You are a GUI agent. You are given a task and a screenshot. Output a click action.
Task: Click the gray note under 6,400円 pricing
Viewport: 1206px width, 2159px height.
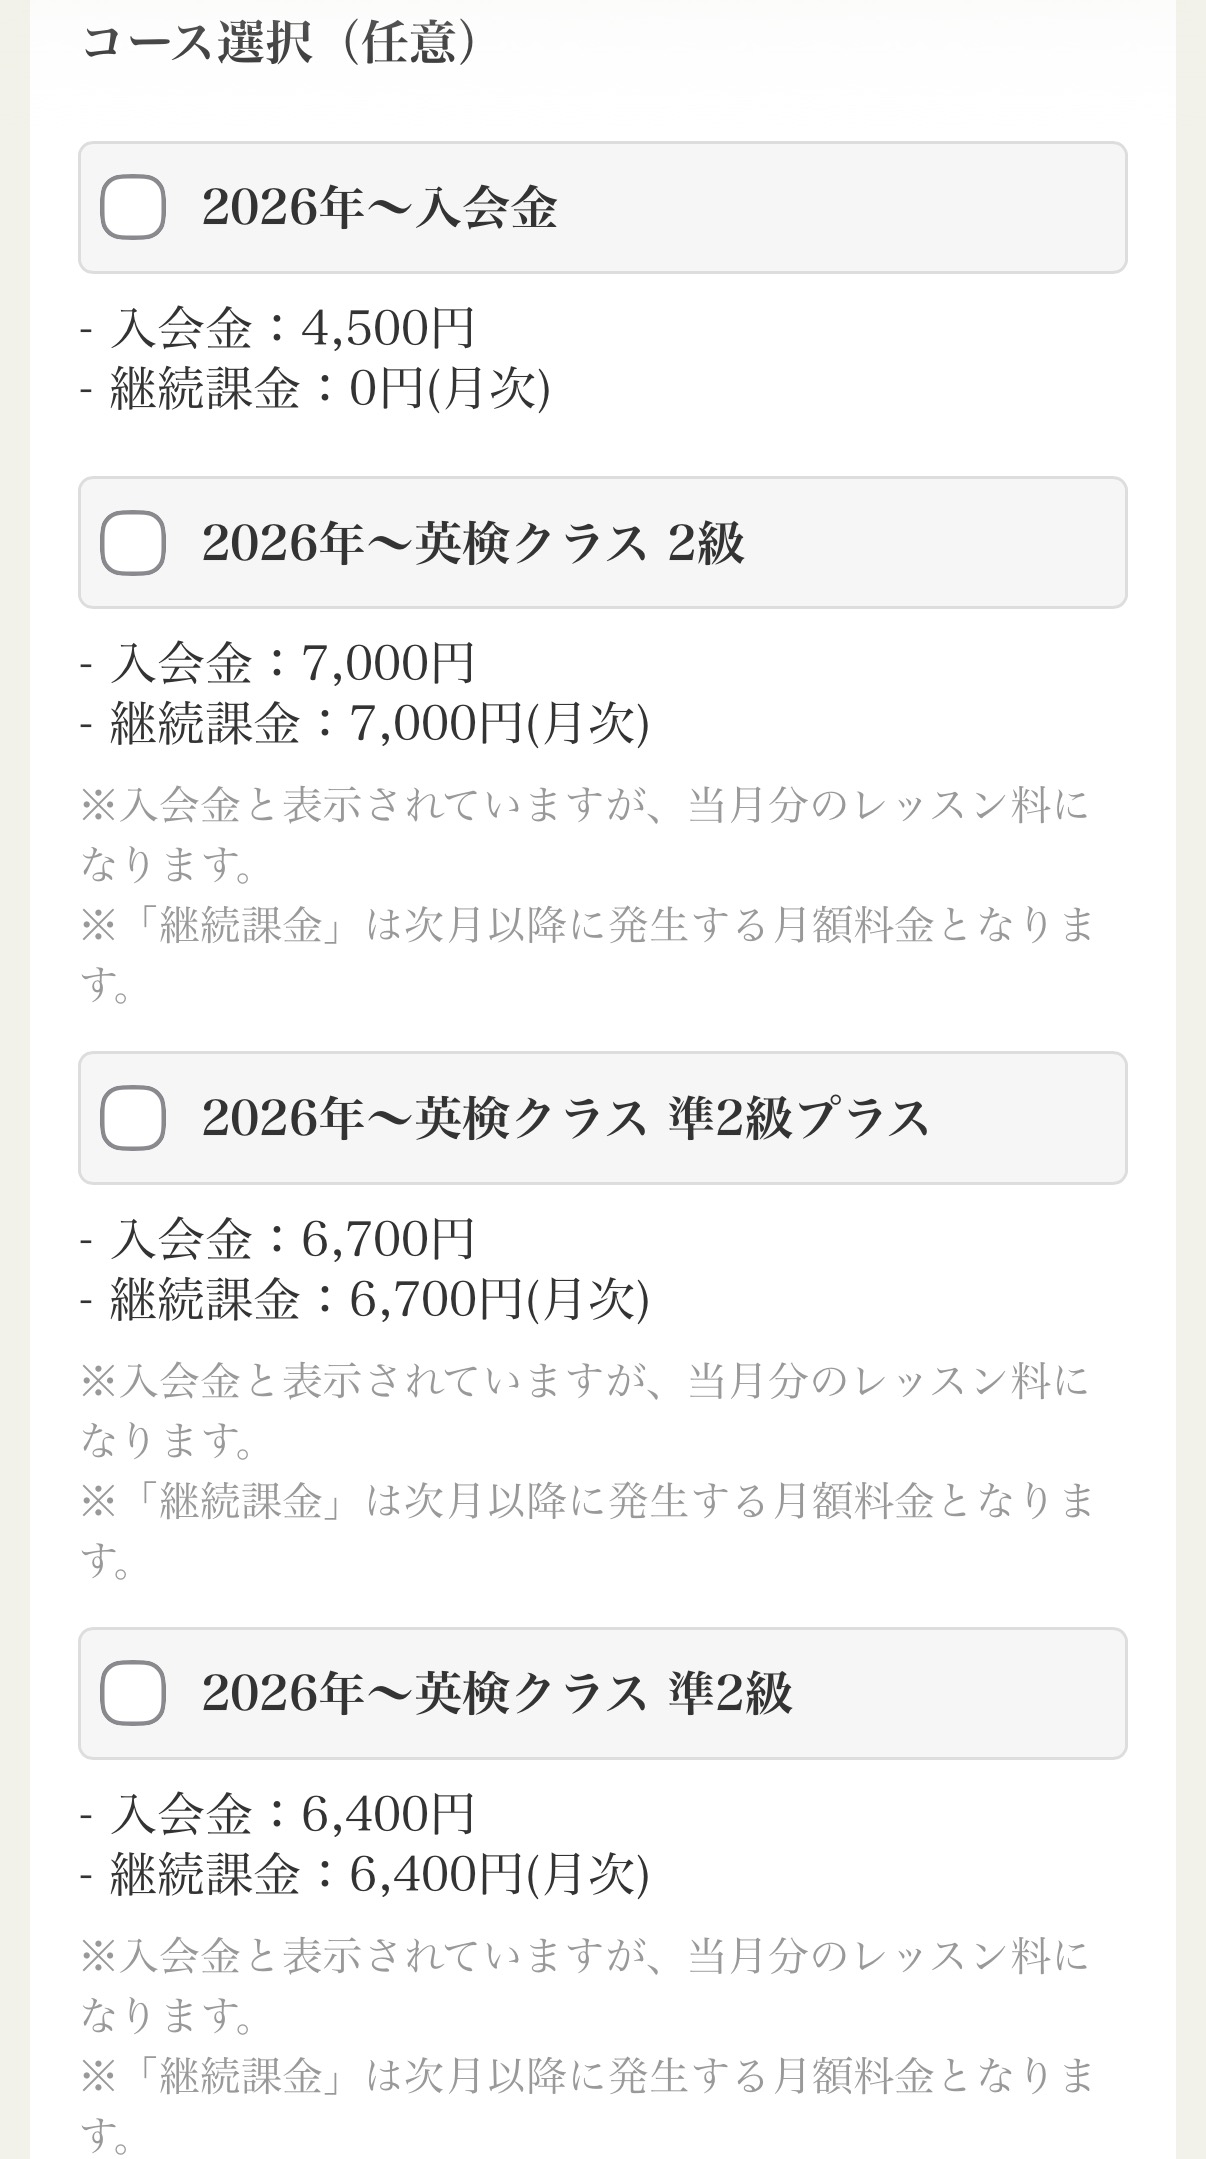[588, 2045]
